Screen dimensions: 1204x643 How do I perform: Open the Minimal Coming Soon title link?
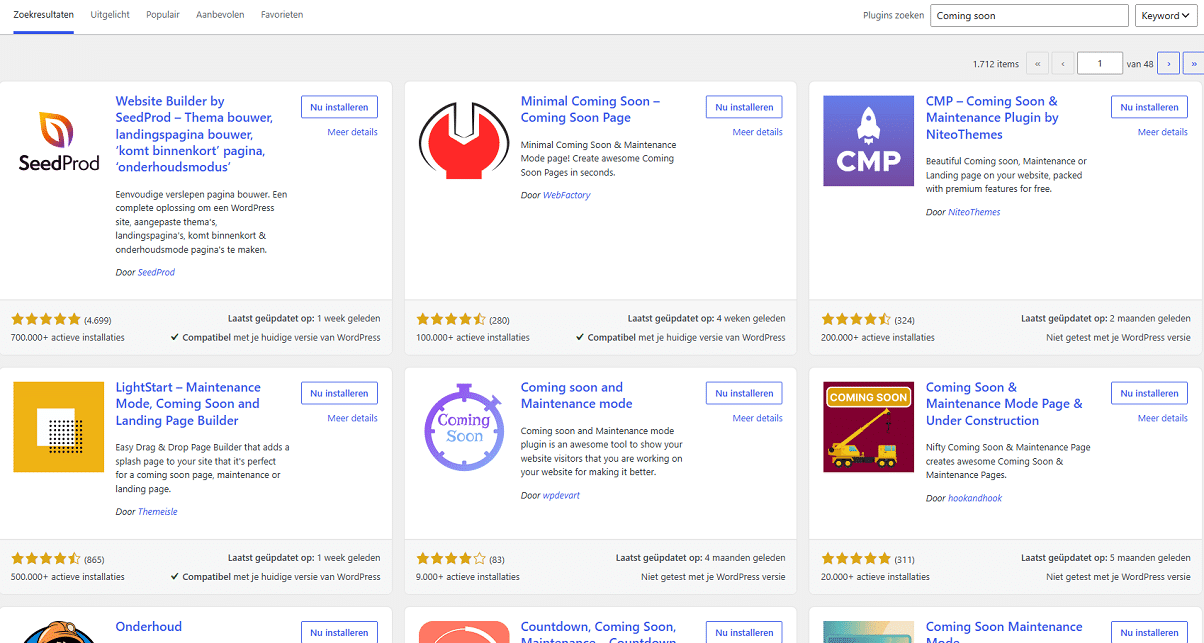[590, 109]
